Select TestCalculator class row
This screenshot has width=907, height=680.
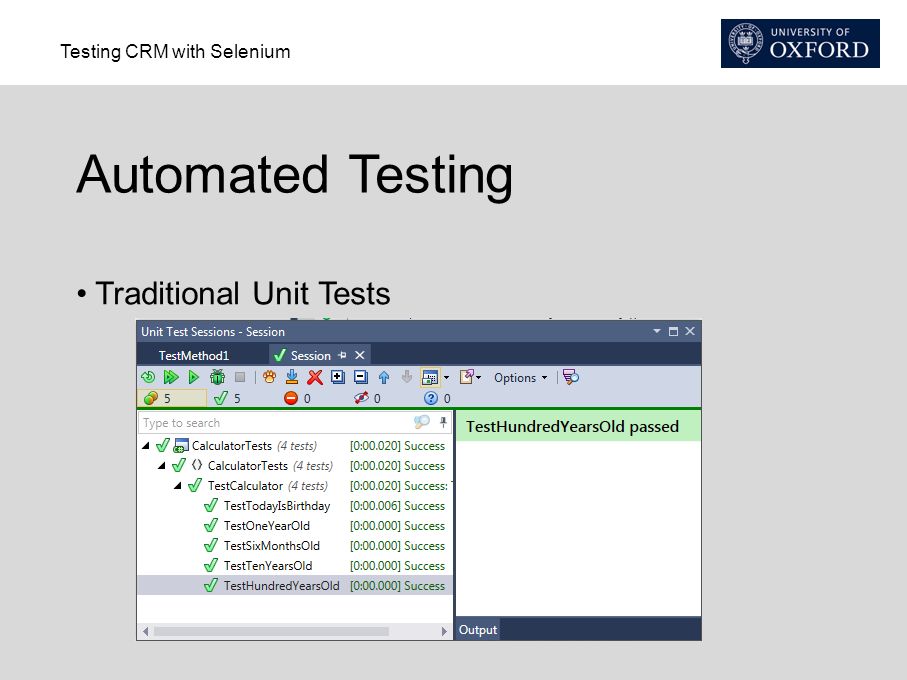point(295,486)
